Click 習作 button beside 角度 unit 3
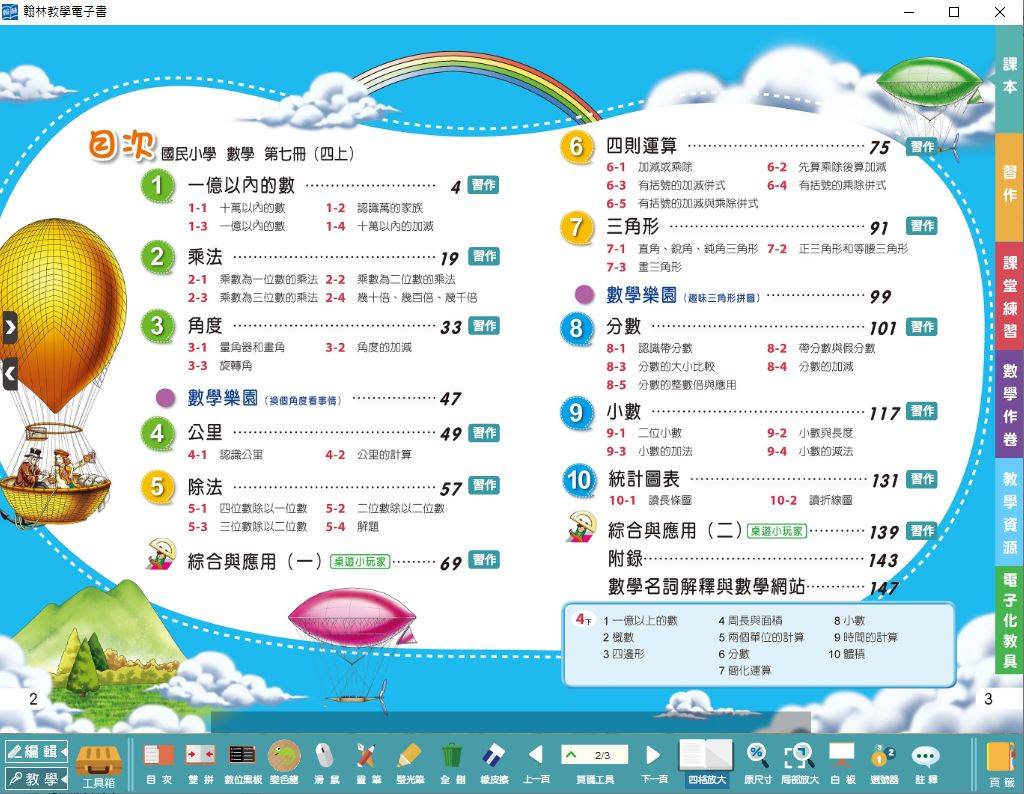The image size is (1024, 794). (484, 325)
